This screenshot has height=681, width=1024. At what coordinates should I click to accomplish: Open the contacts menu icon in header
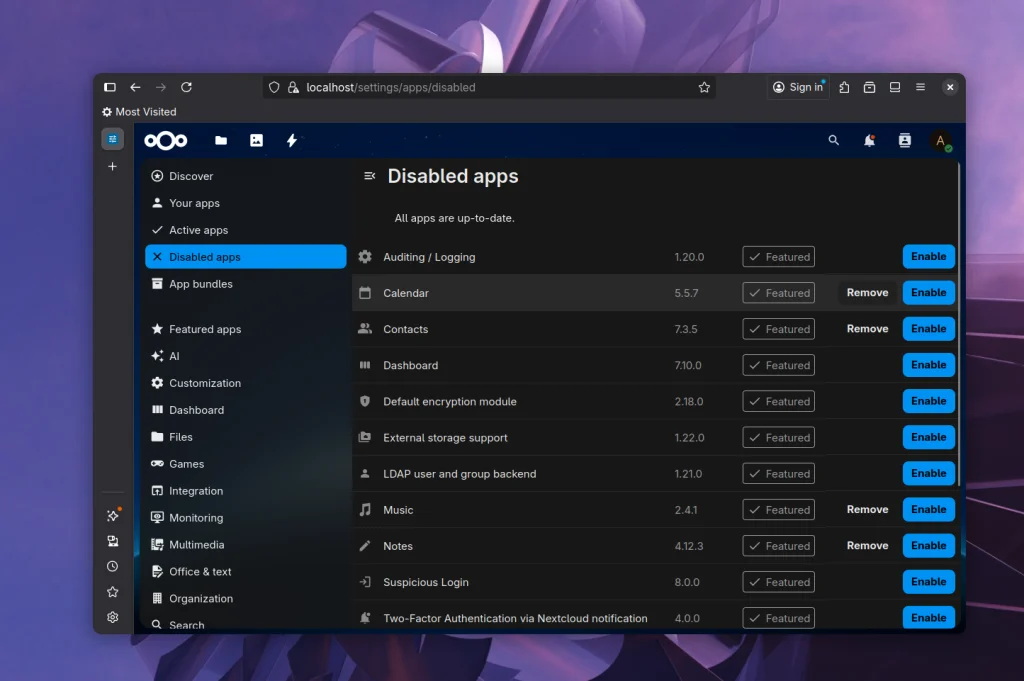(x=905, y=141)
